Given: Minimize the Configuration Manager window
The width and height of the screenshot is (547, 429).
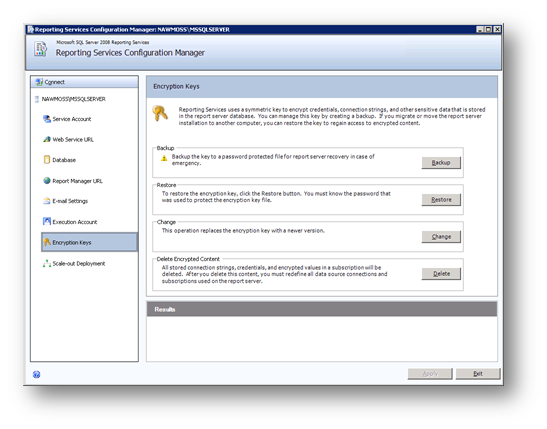Looking at the screenshot, I should [x=480, y=30].
